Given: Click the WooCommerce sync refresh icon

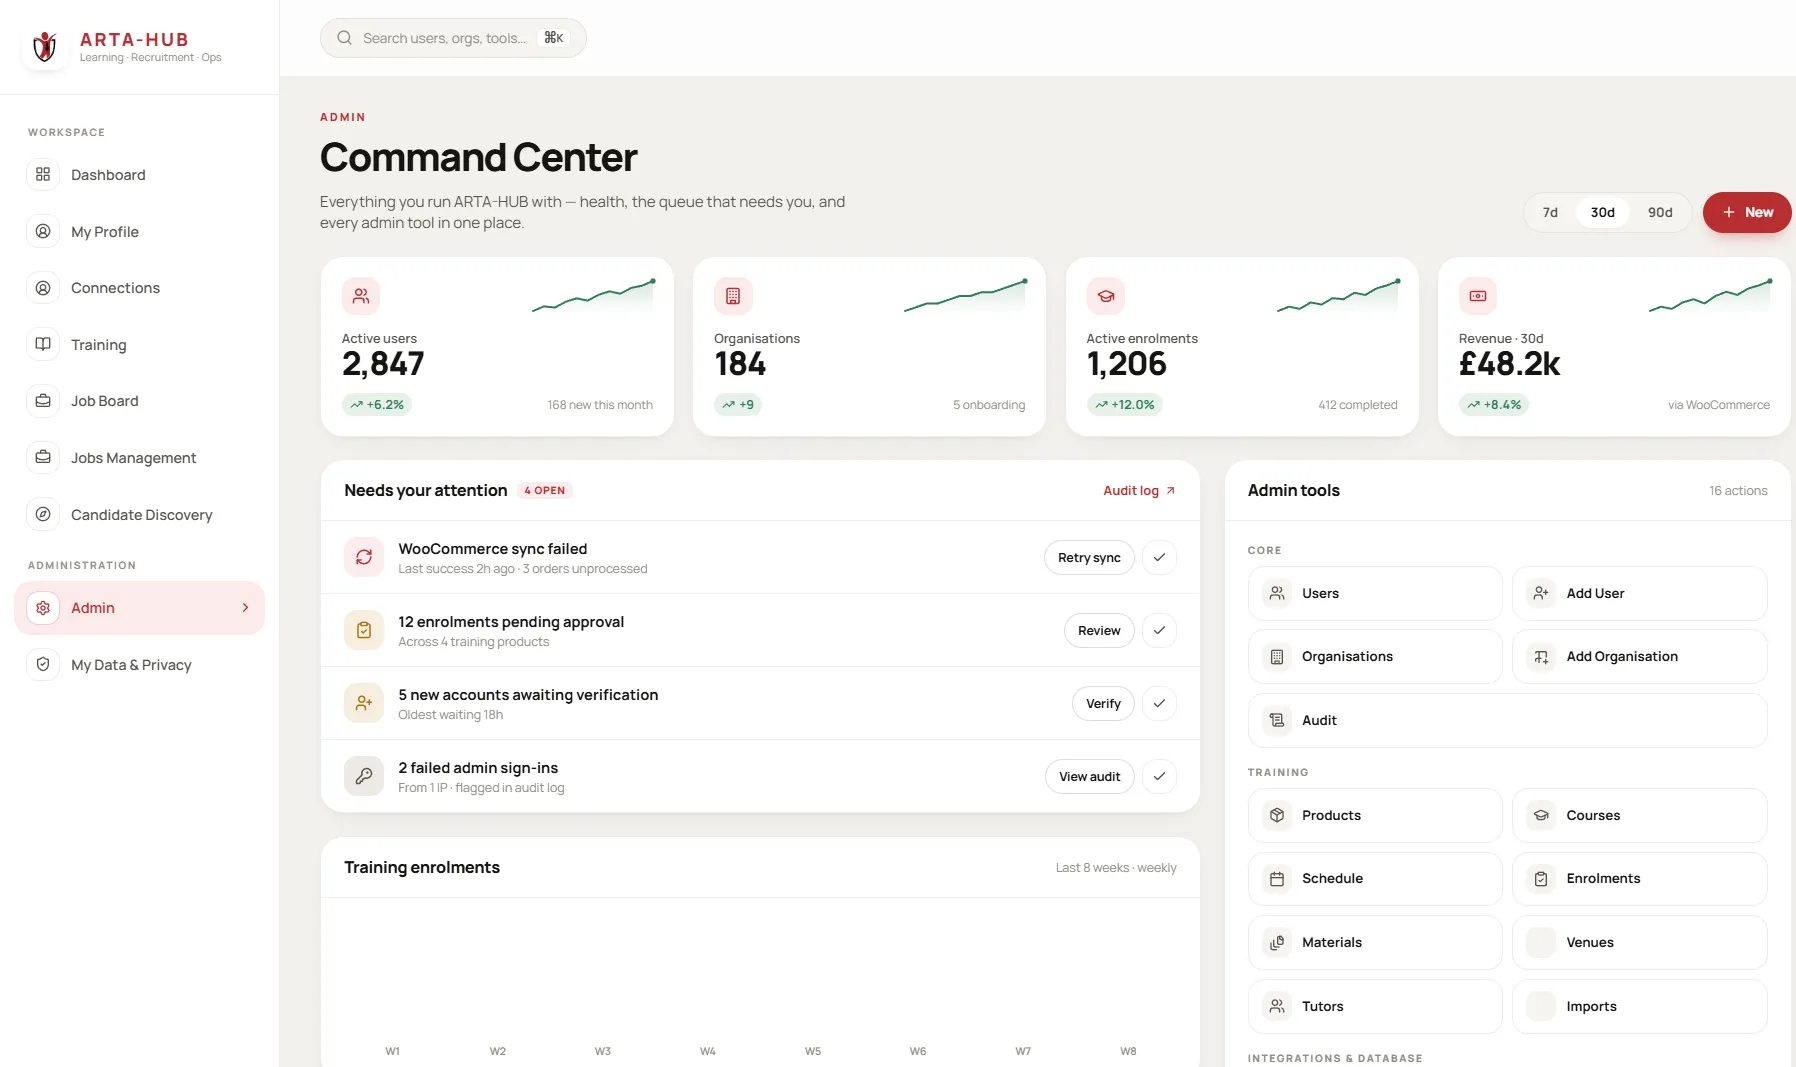Looking at the screenshot, I should [364, 557].
